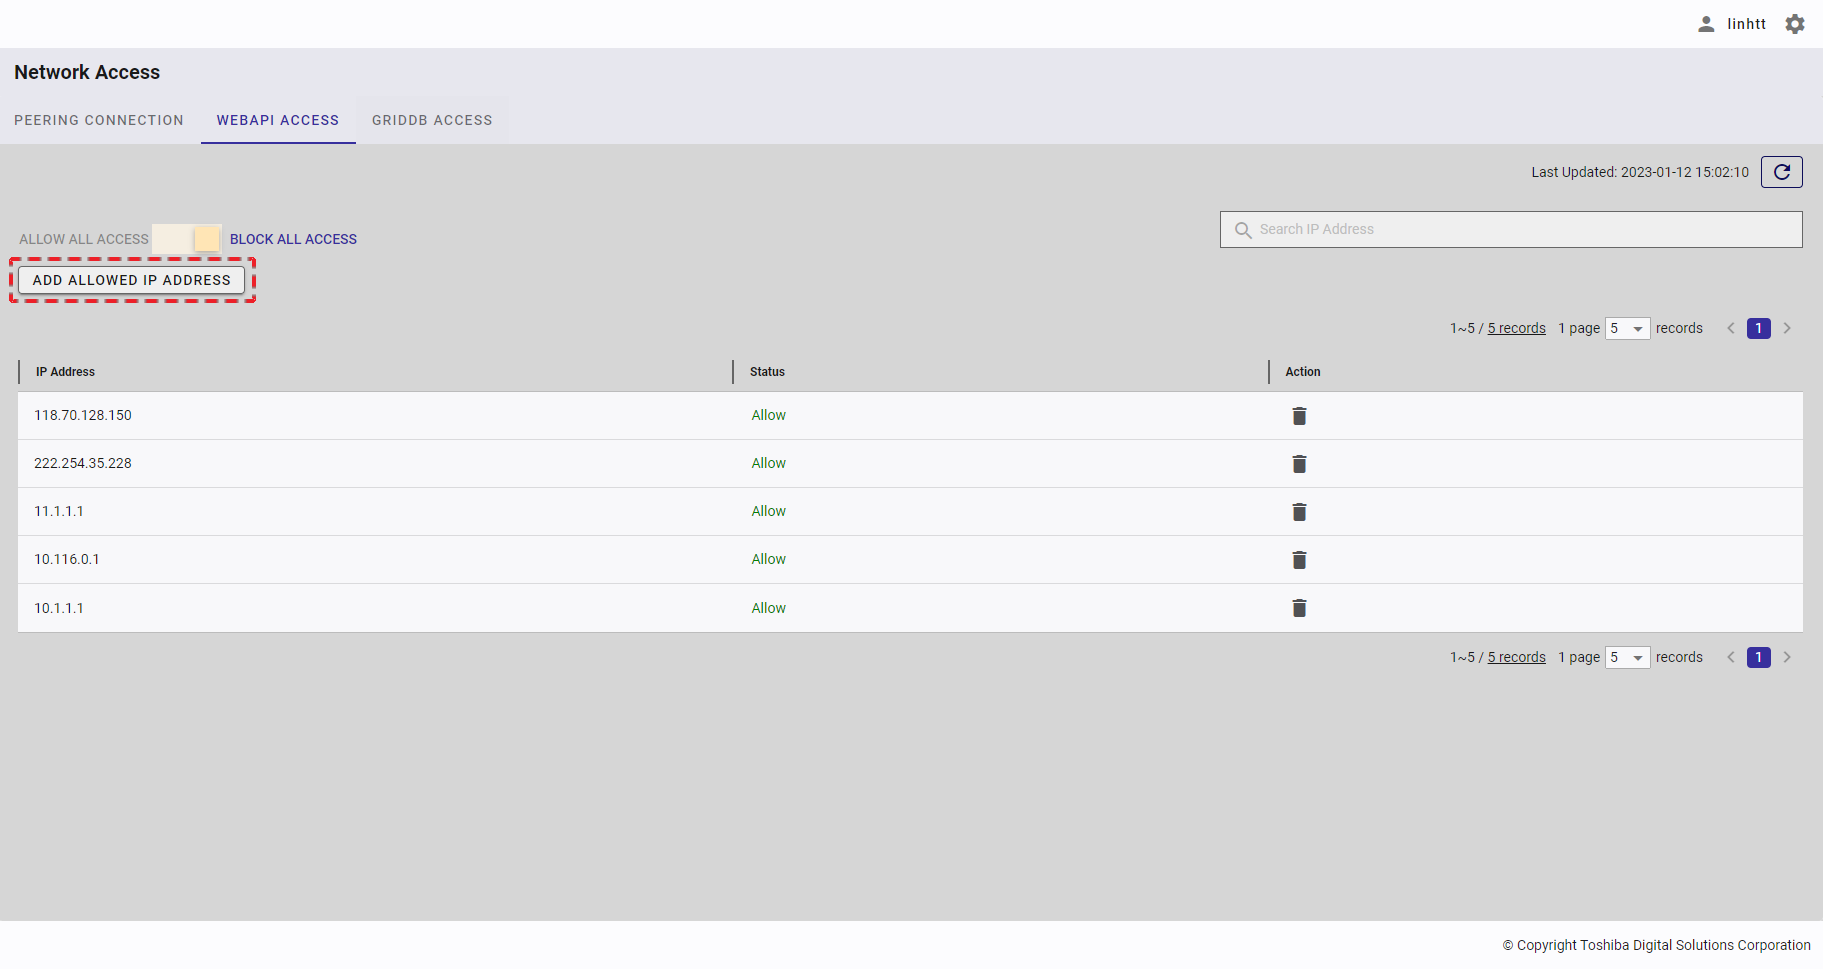Click Add Allowed IP Address button
The height and width of the screenshot is (969, 1823).
[132, 280]
